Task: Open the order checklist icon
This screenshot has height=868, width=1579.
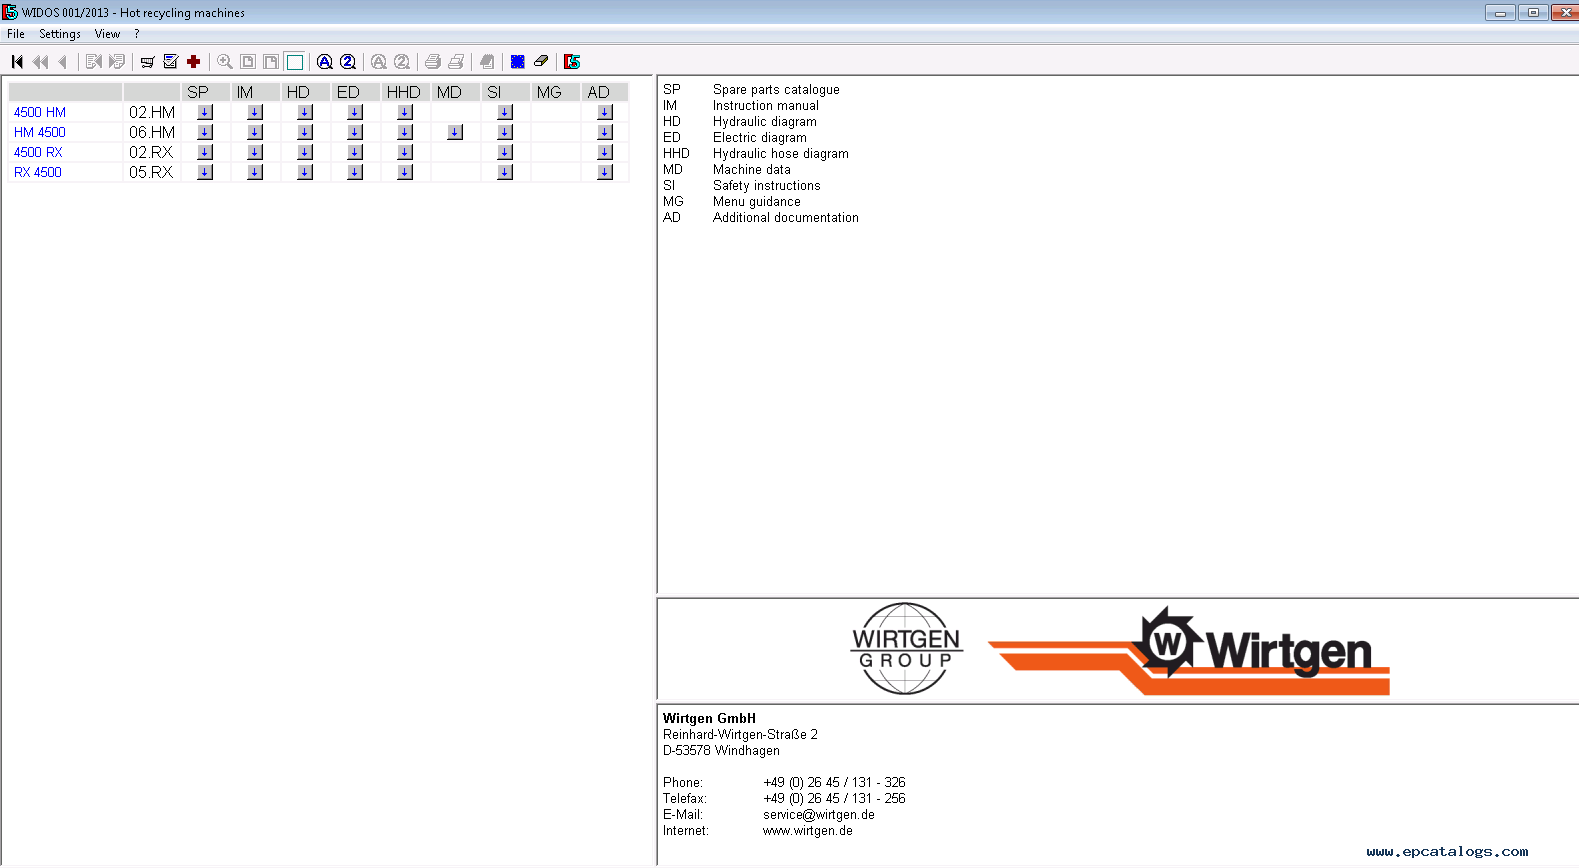Action: coord(171,62)
